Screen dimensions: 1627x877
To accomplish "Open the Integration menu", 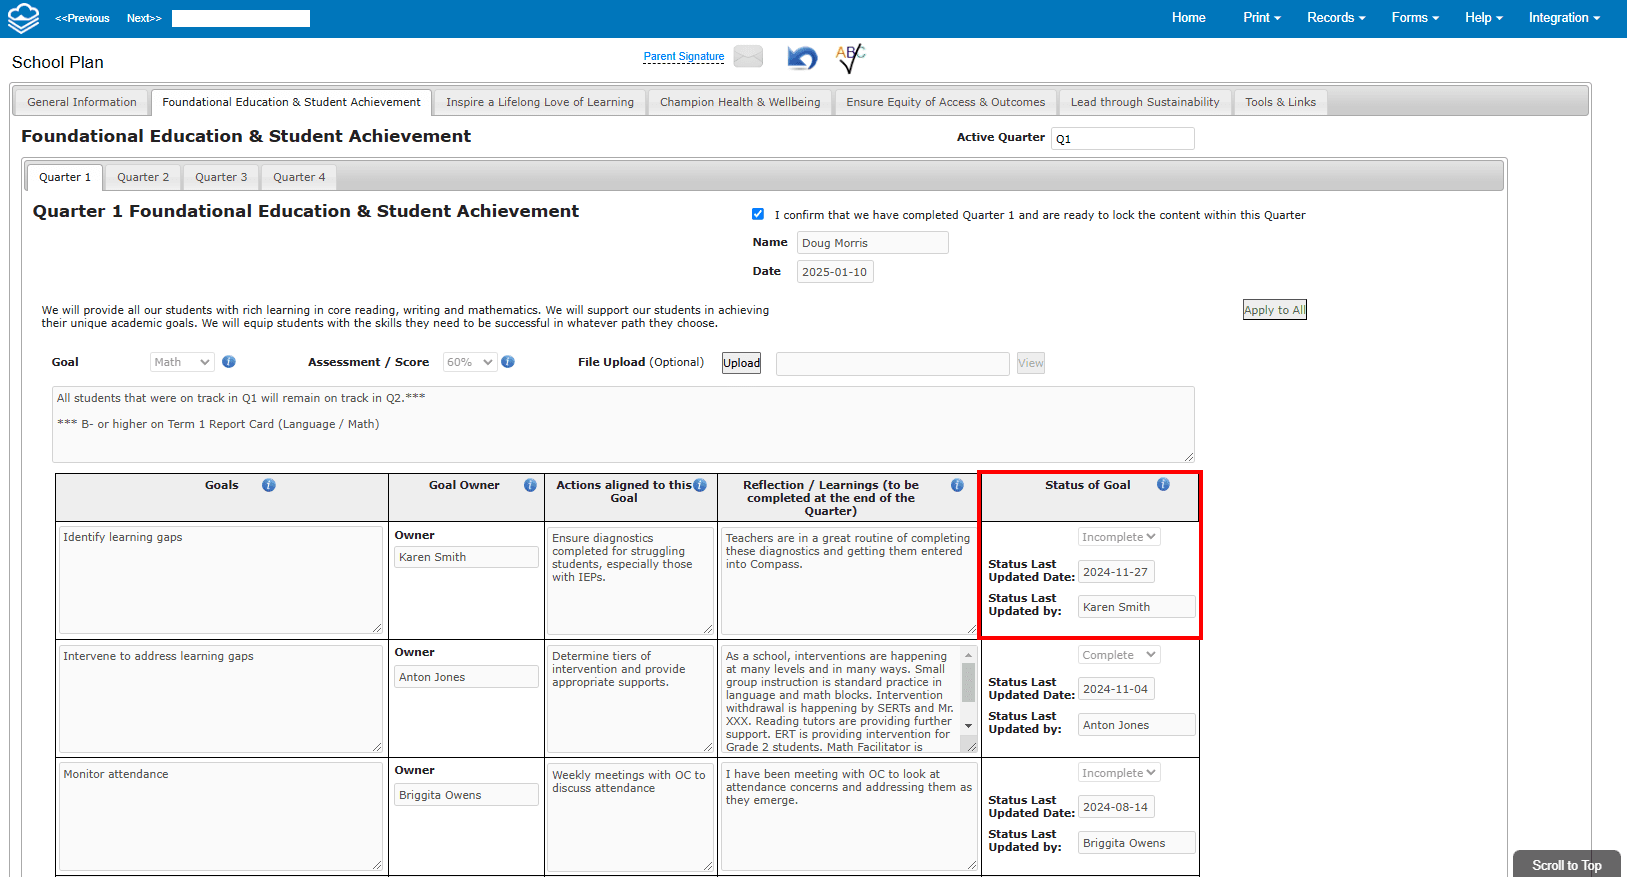I will tap(1564, 18).
